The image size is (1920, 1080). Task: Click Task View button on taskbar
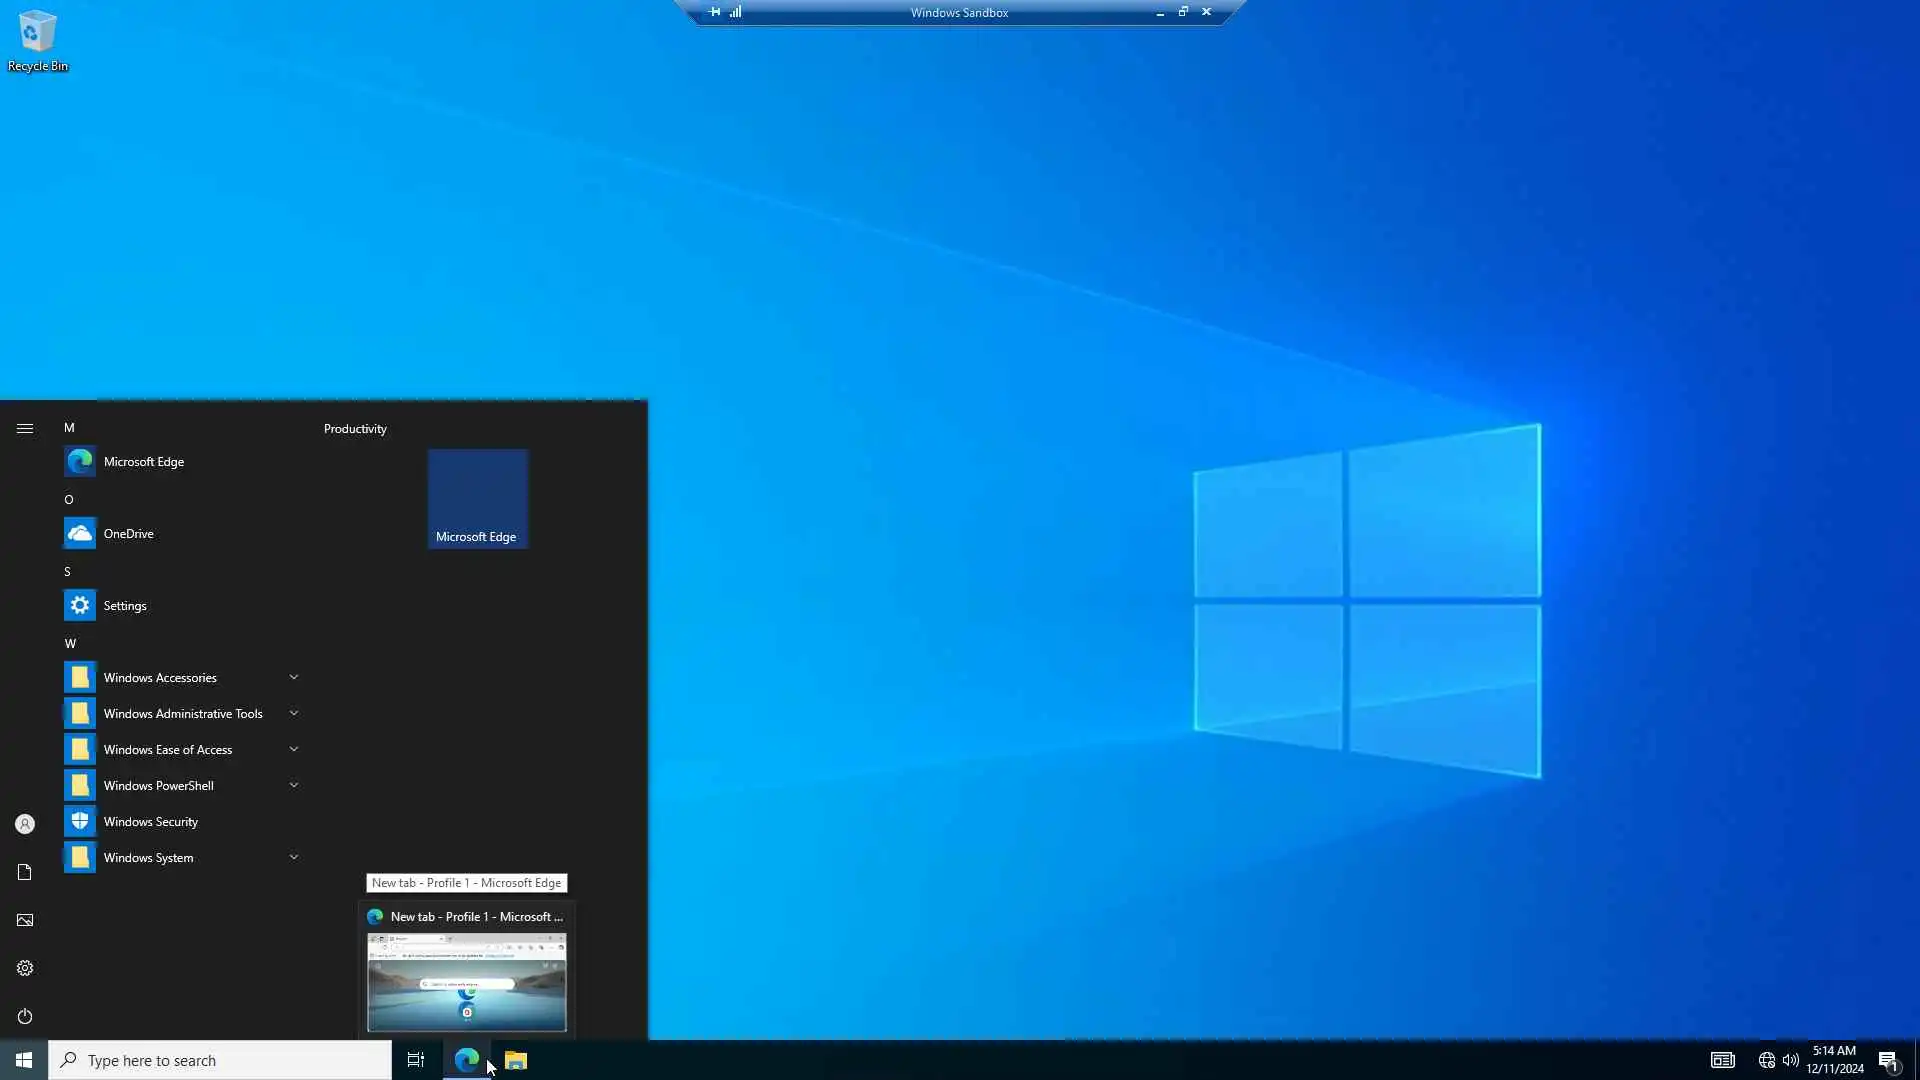416,1060
